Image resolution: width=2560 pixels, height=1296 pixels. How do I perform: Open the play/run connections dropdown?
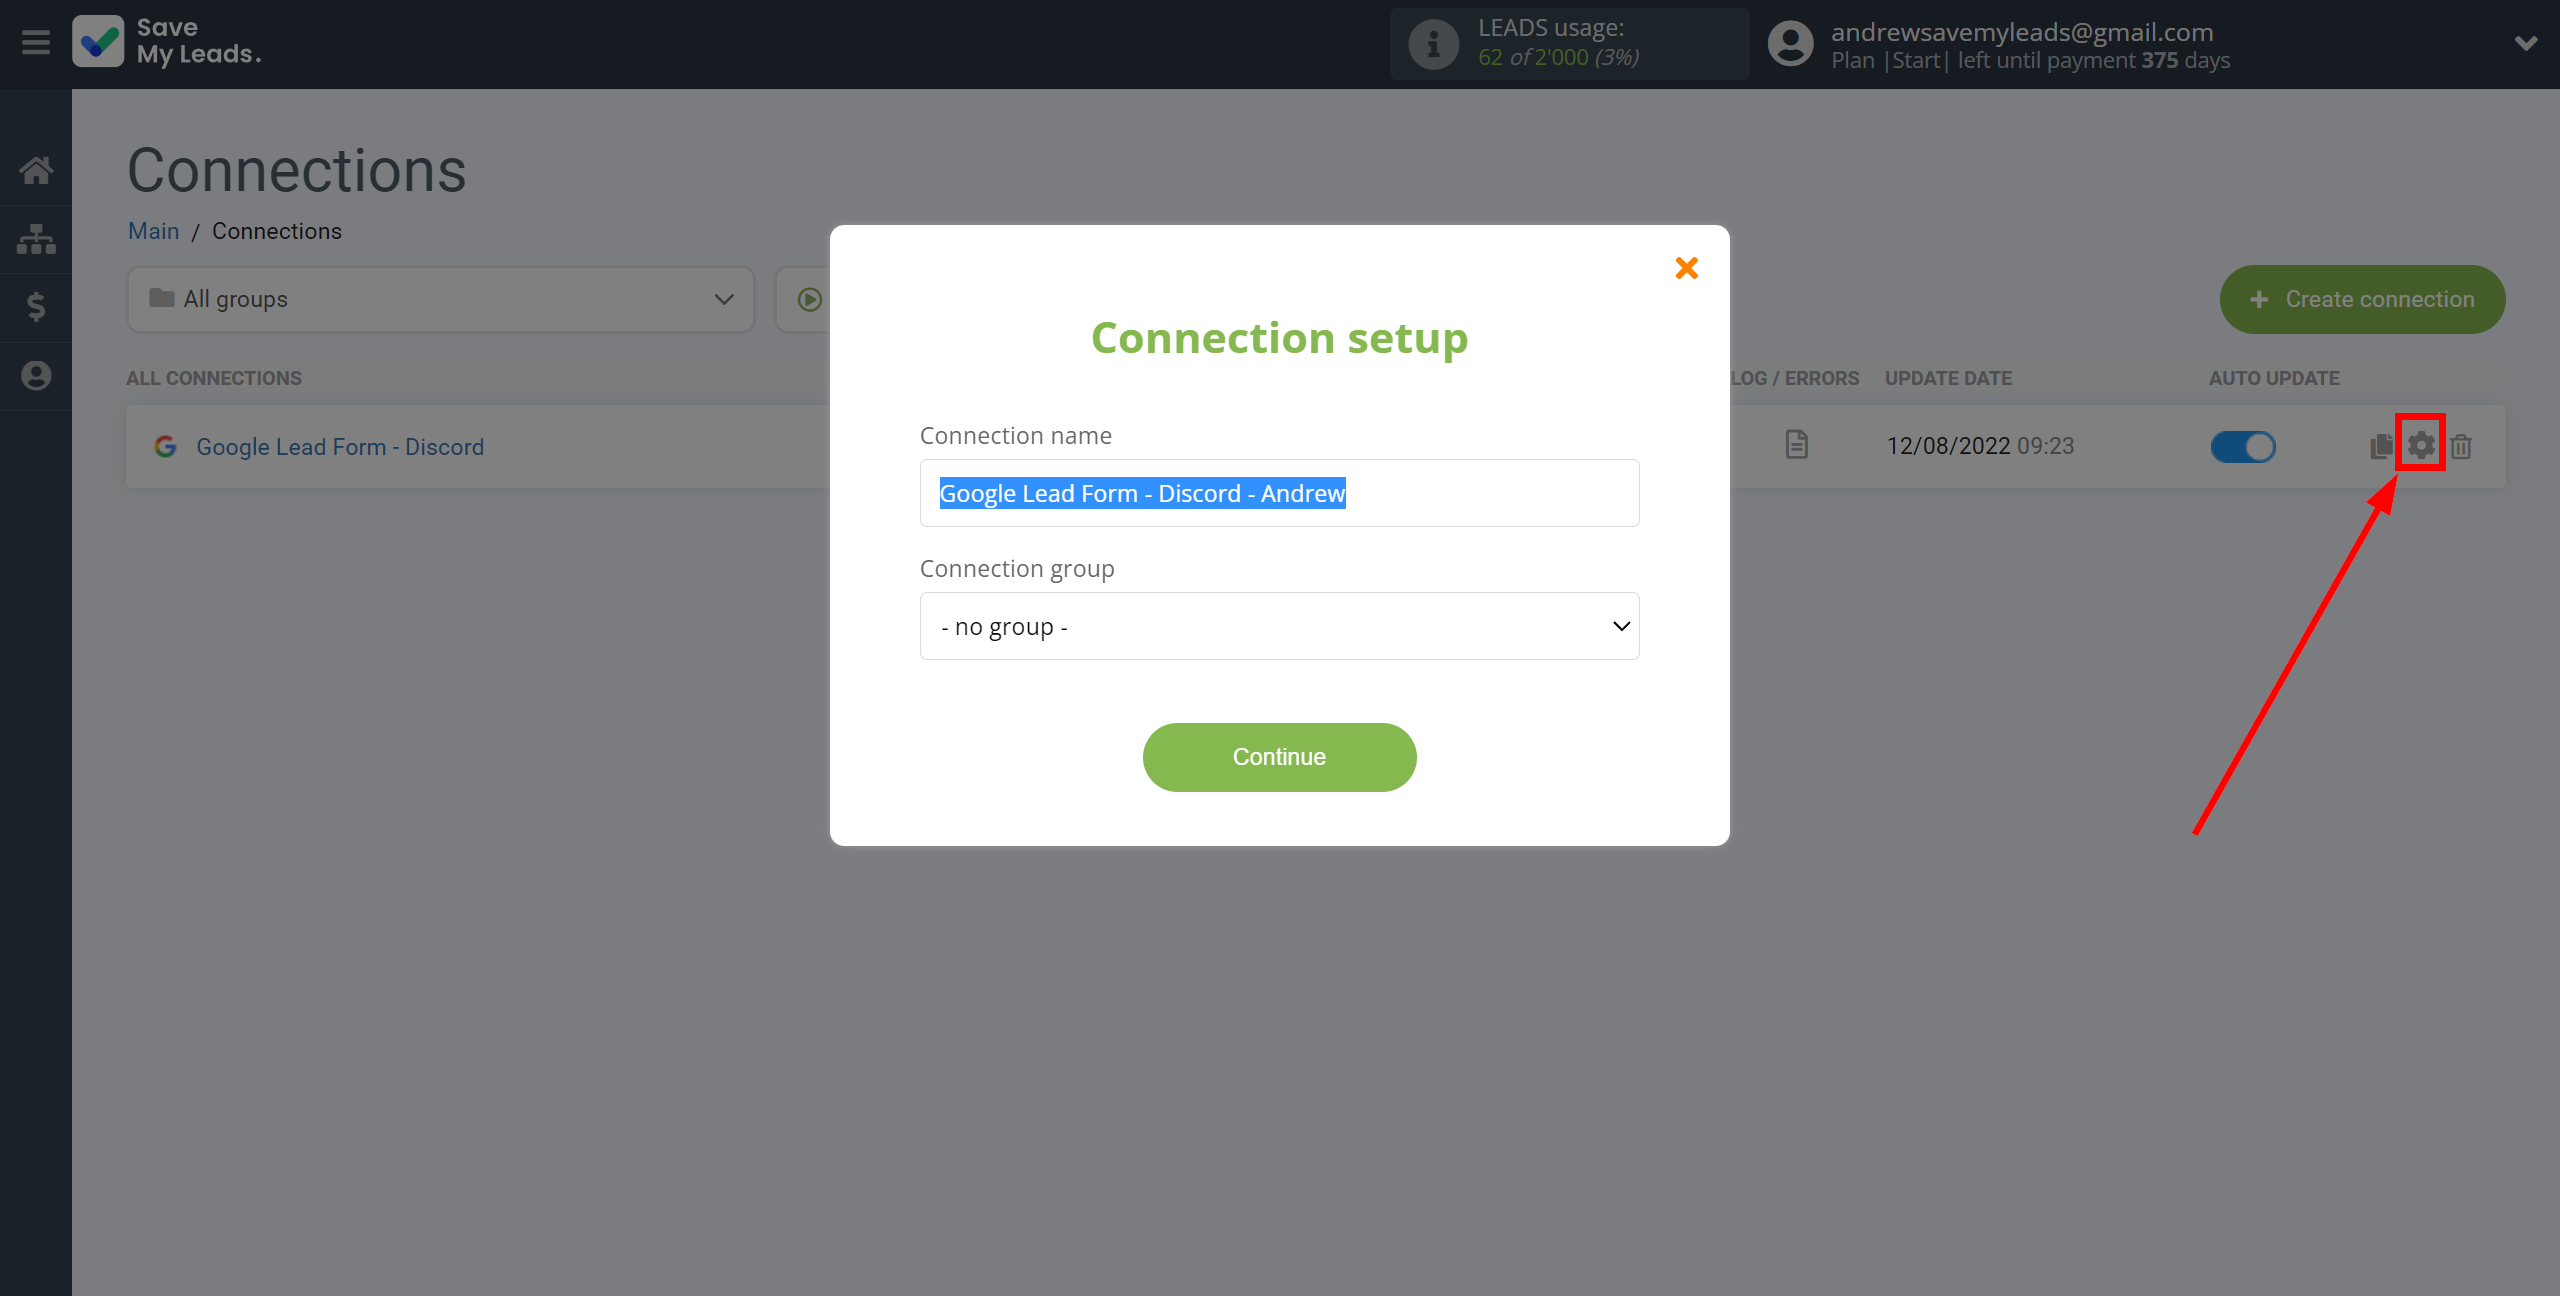[810, 299]
